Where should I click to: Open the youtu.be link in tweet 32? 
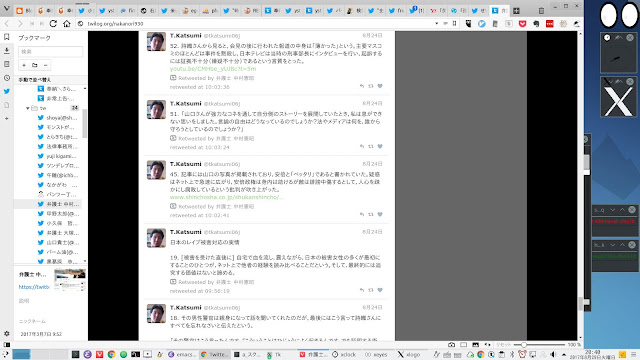click(x=213, y=69)
